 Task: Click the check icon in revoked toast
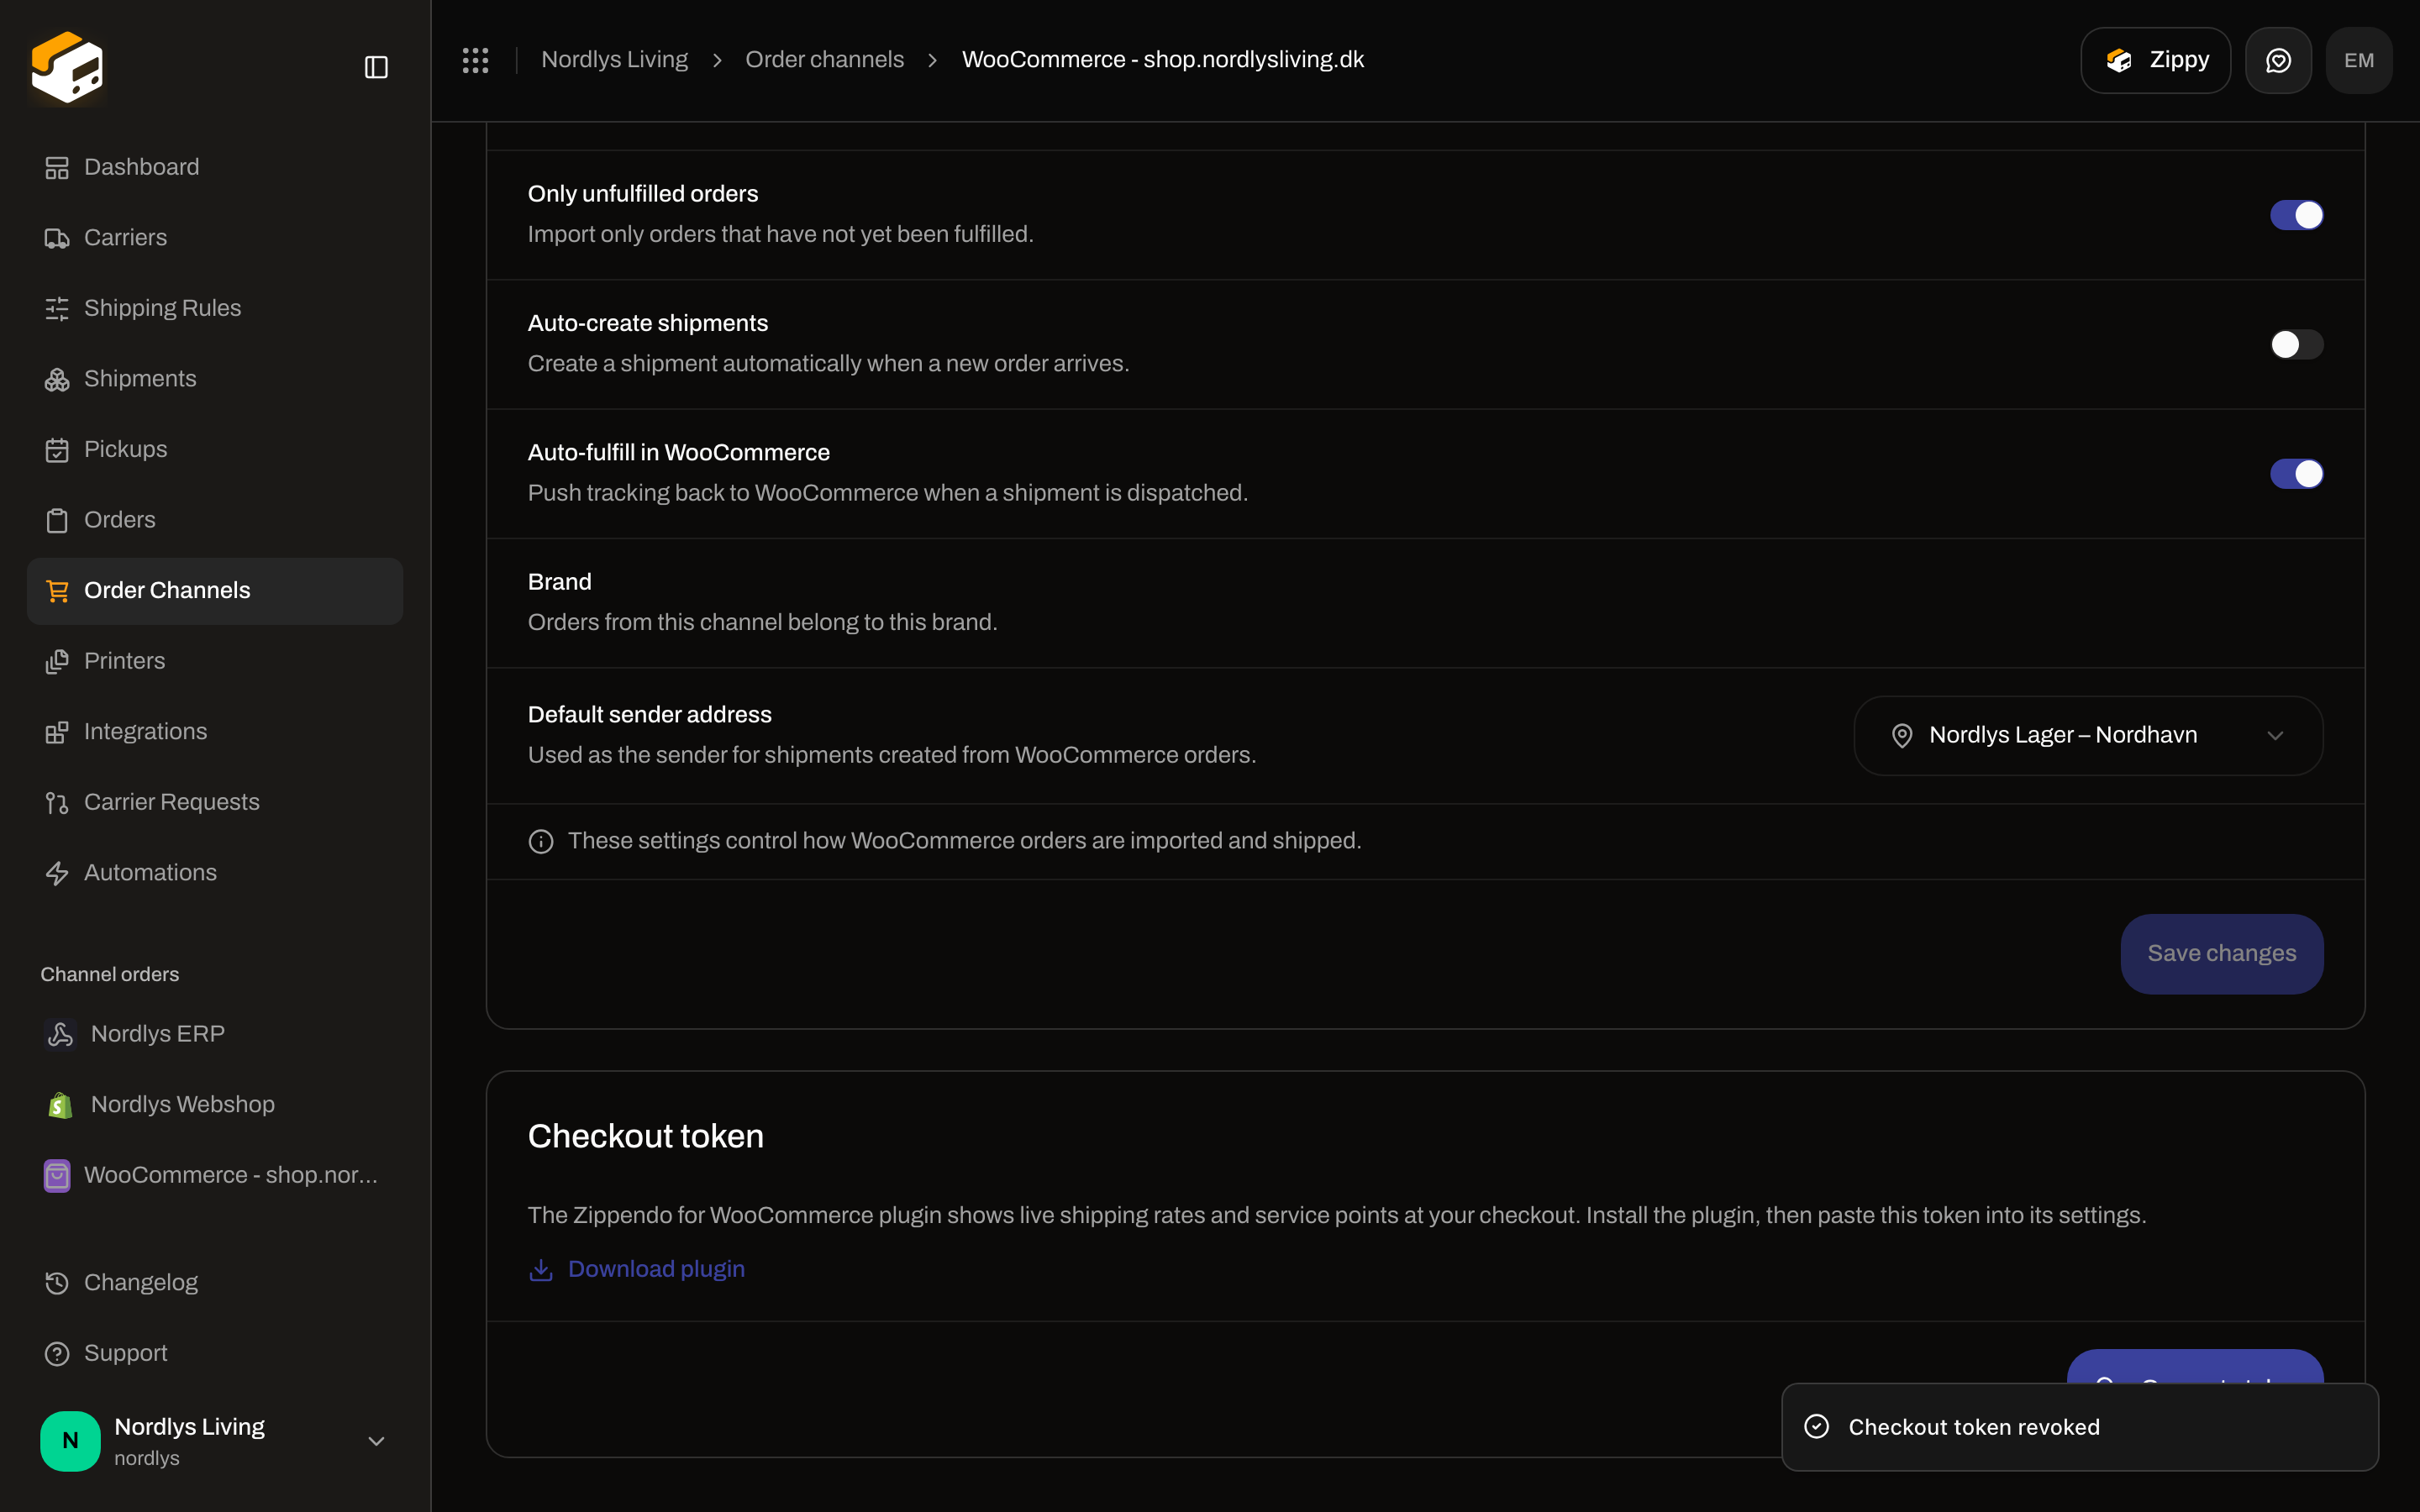[x=1816, y=1427]
